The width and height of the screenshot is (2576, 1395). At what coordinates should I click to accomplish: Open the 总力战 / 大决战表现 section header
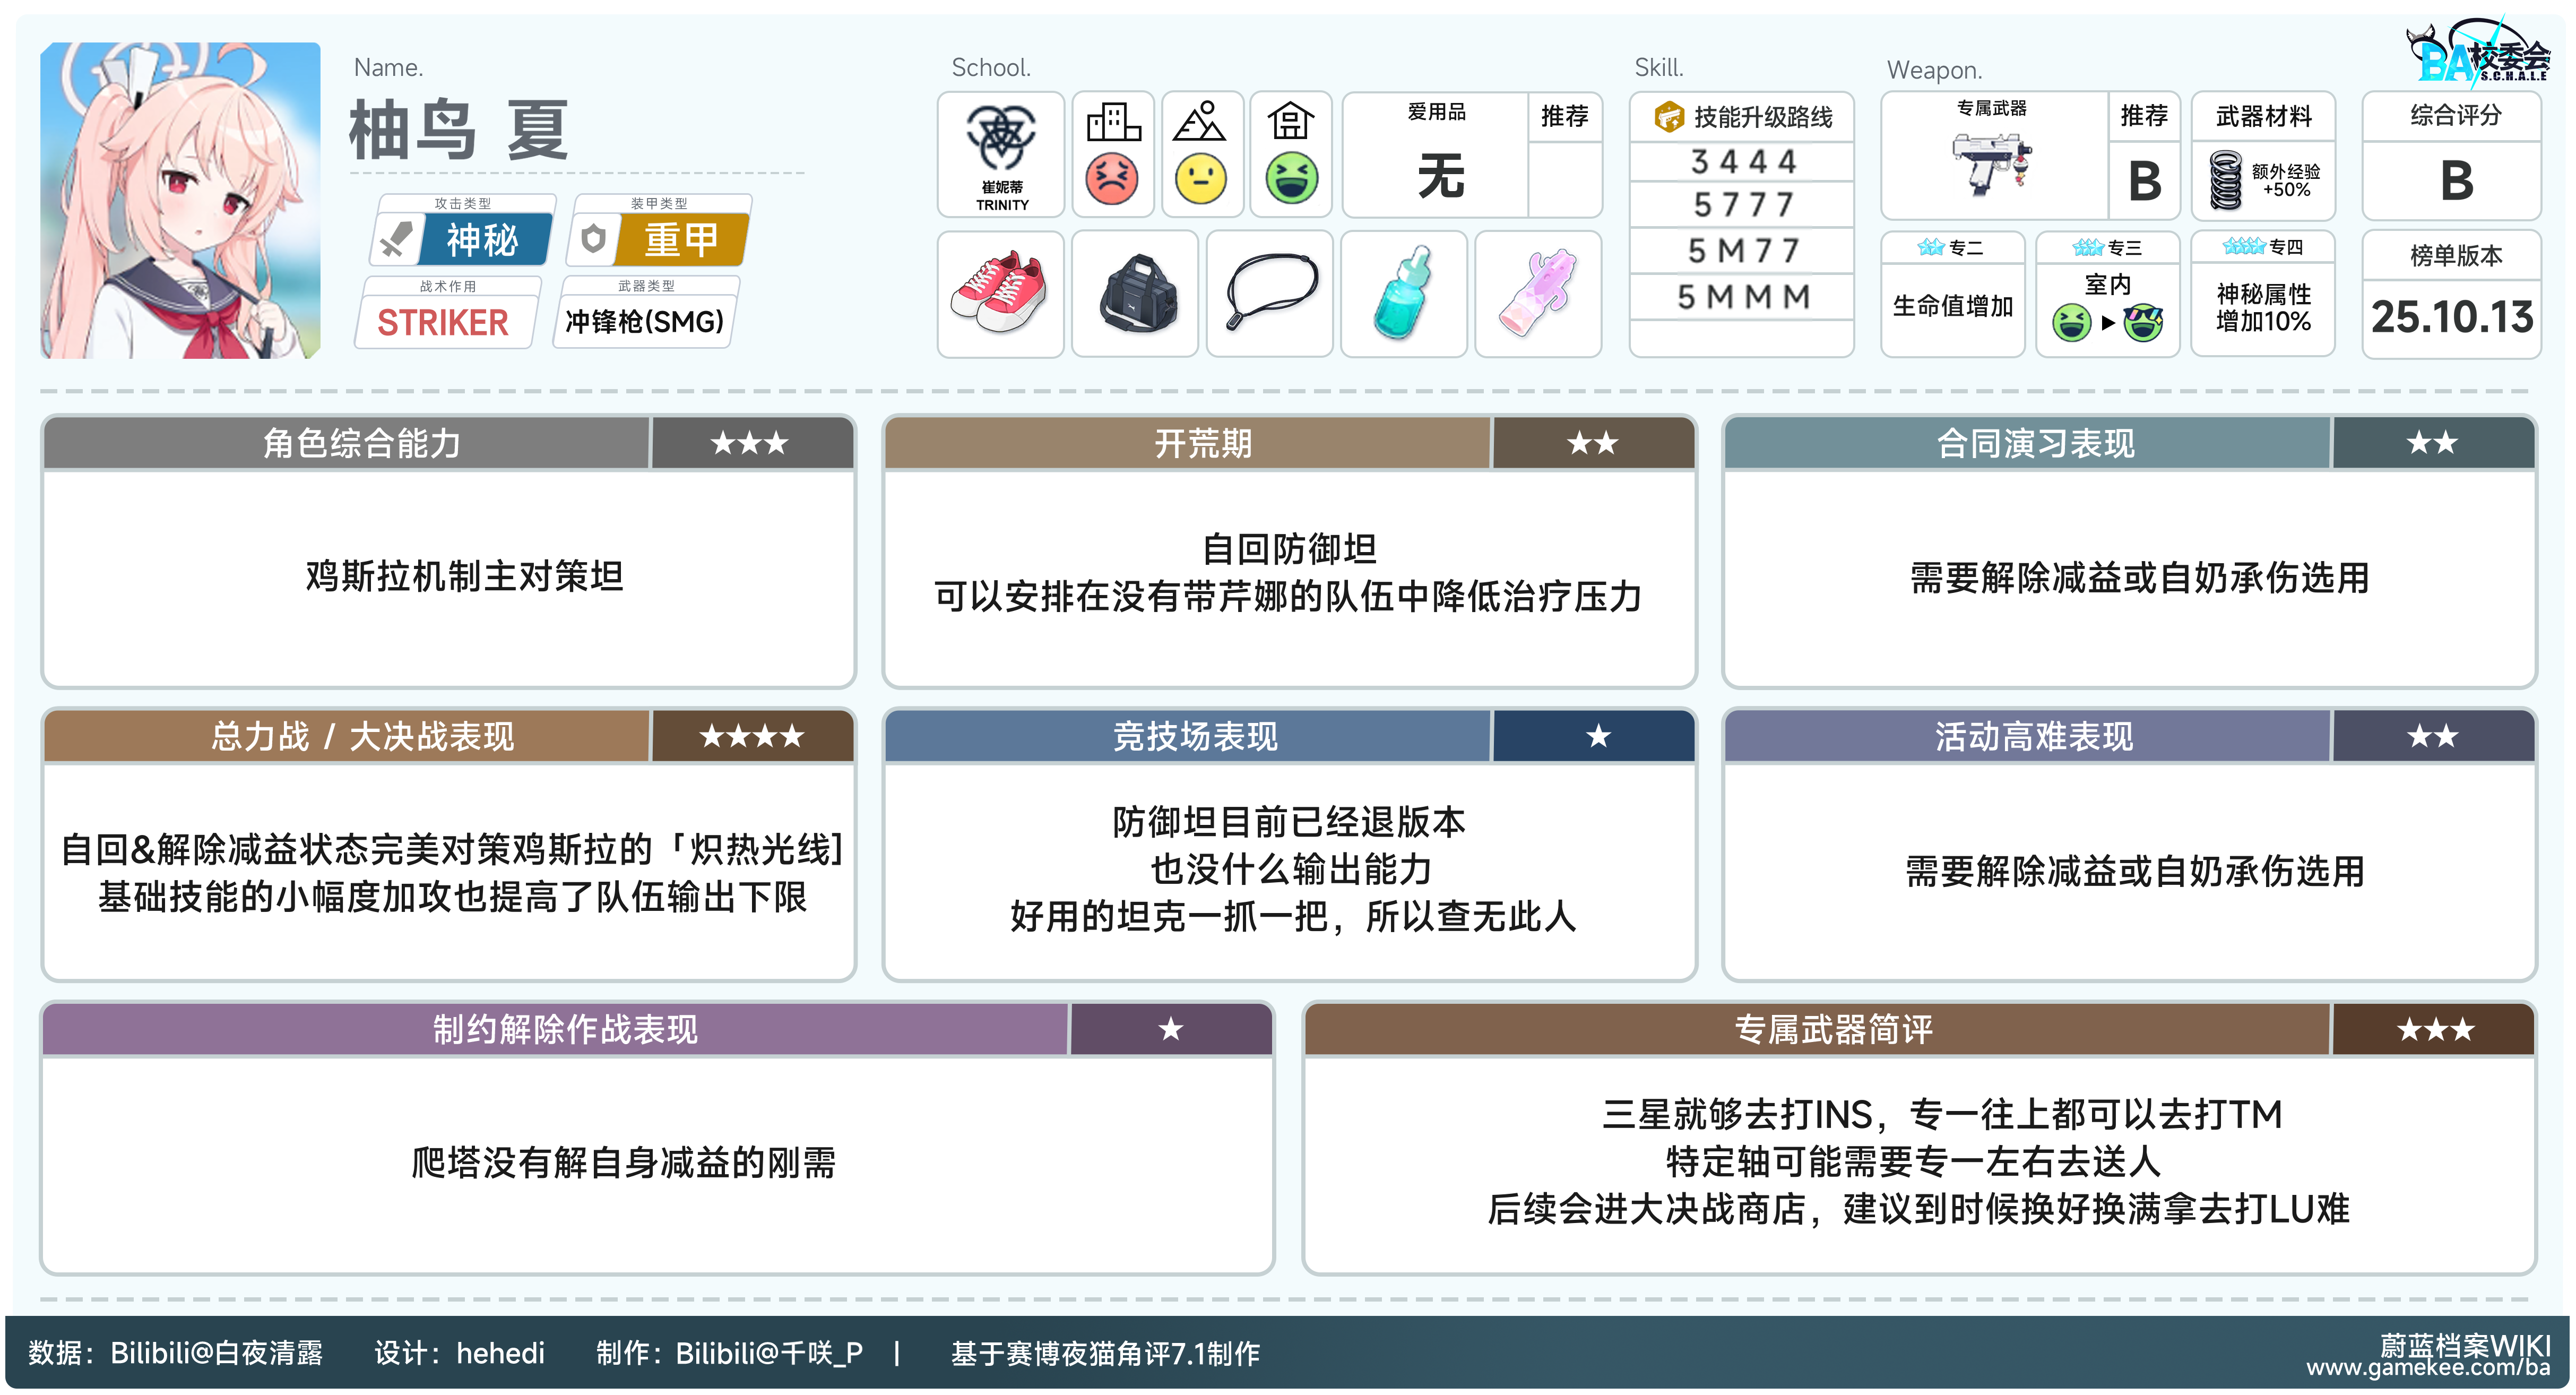(362, 737)
